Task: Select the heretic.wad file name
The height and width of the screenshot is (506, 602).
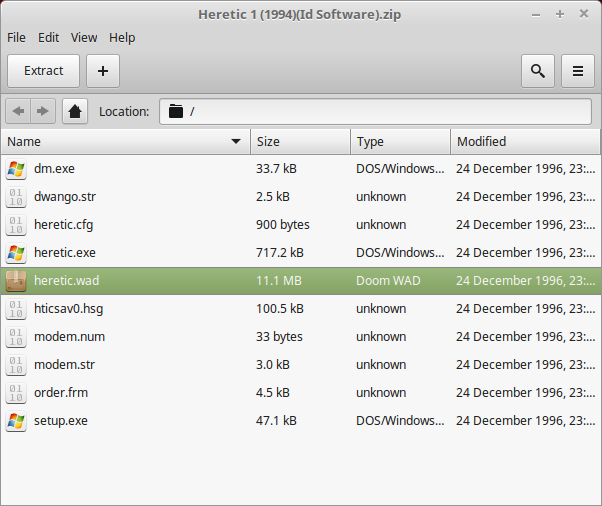Action: pos(66,281)
